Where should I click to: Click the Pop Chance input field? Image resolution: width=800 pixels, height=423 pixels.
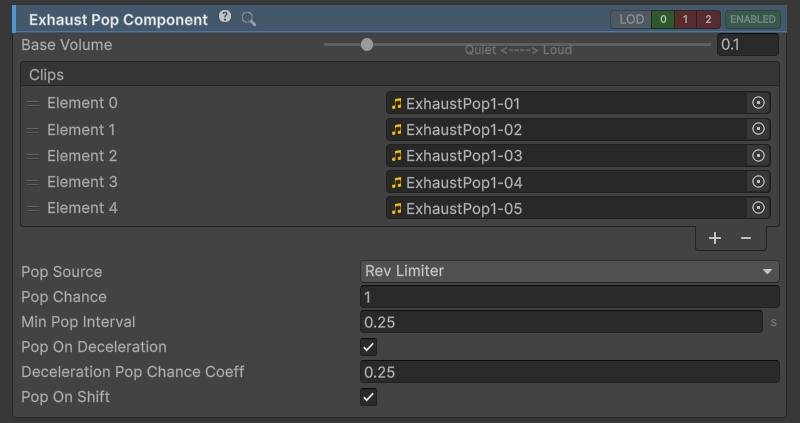point(569,297)
